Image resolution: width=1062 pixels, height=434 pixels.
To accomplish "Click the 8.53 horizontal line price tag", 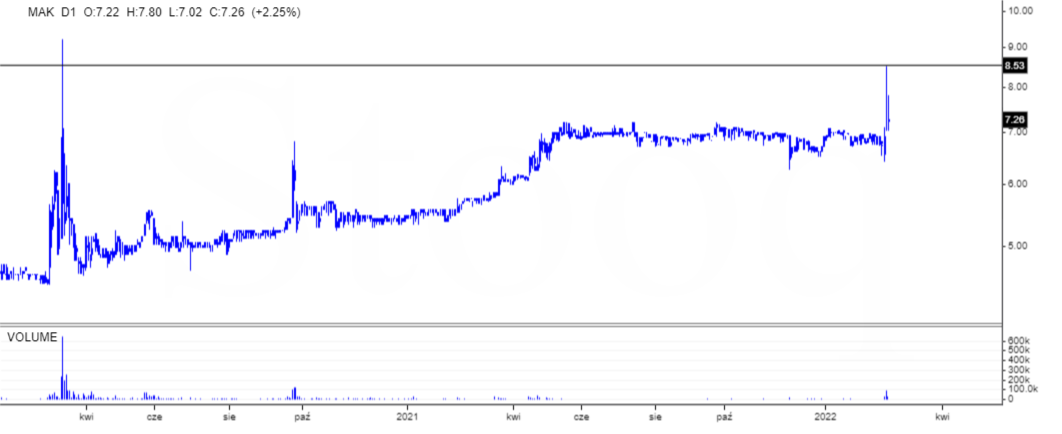I will (x=1015, y=66).
